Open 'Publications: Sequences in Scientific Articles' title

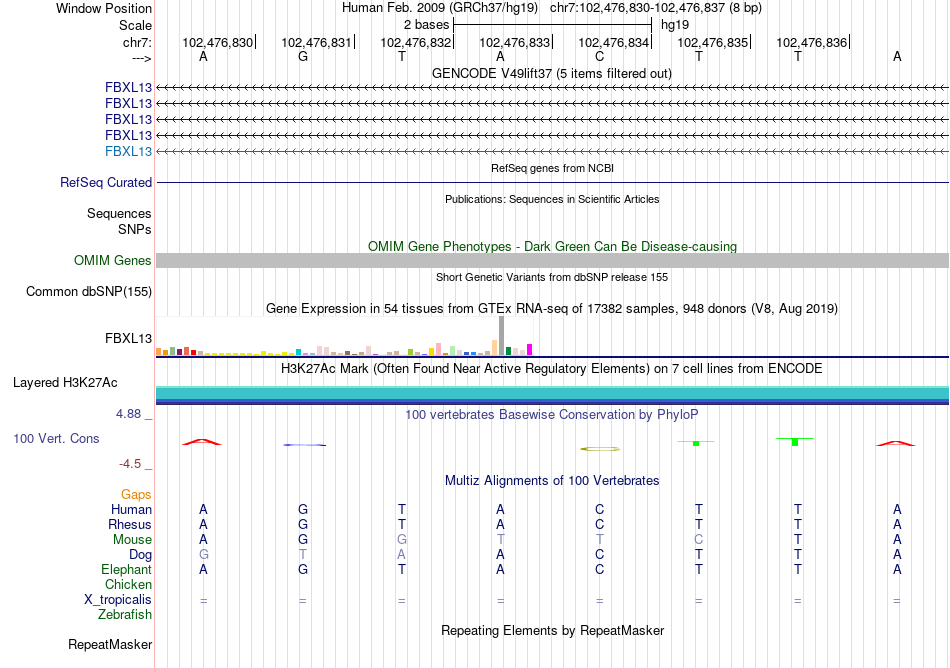click(552, 199)
